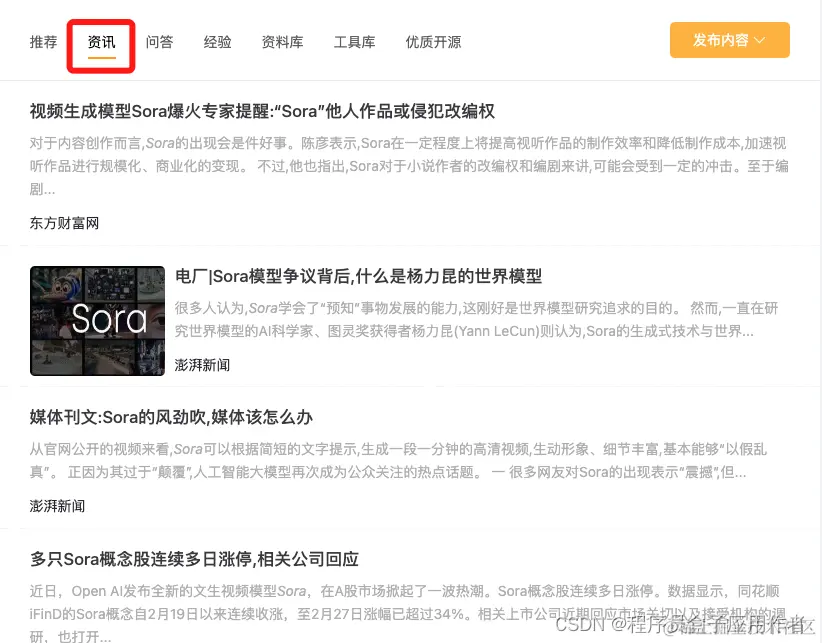The height and width of the screenshot is (643, 822).
Task: Click summary starting 很多人认为,Sora学会了
Action: (x=476, y=320)
